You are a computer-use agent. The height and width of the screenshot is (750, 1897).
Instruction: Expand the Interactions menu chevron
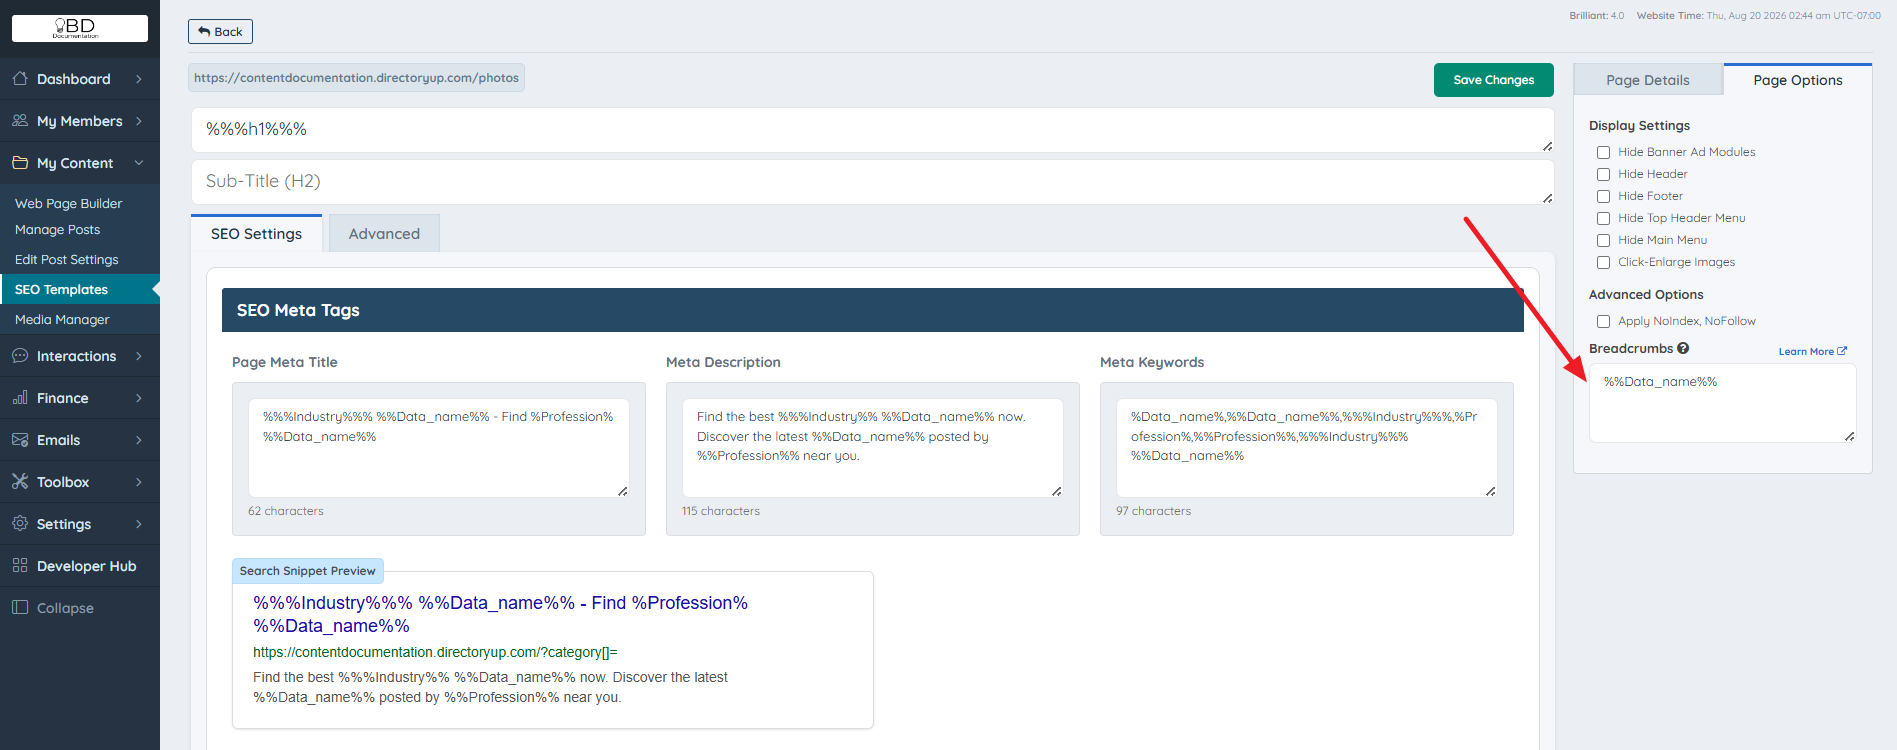pyautogui.click(x=139, y=356)
